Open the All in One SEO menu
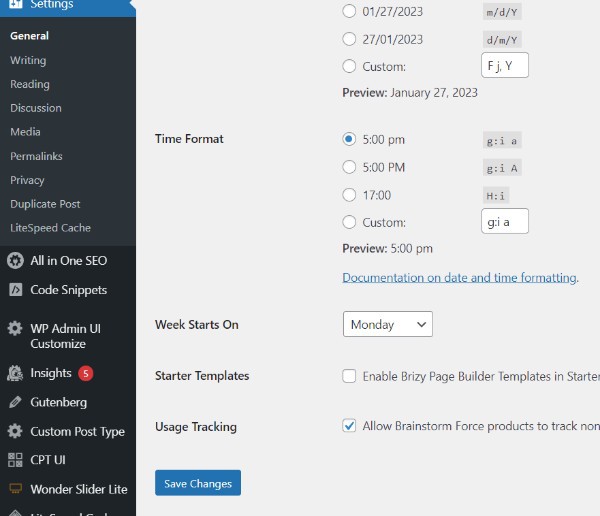The width and height of the screenshot is (600, 516). tap(68, 261)
